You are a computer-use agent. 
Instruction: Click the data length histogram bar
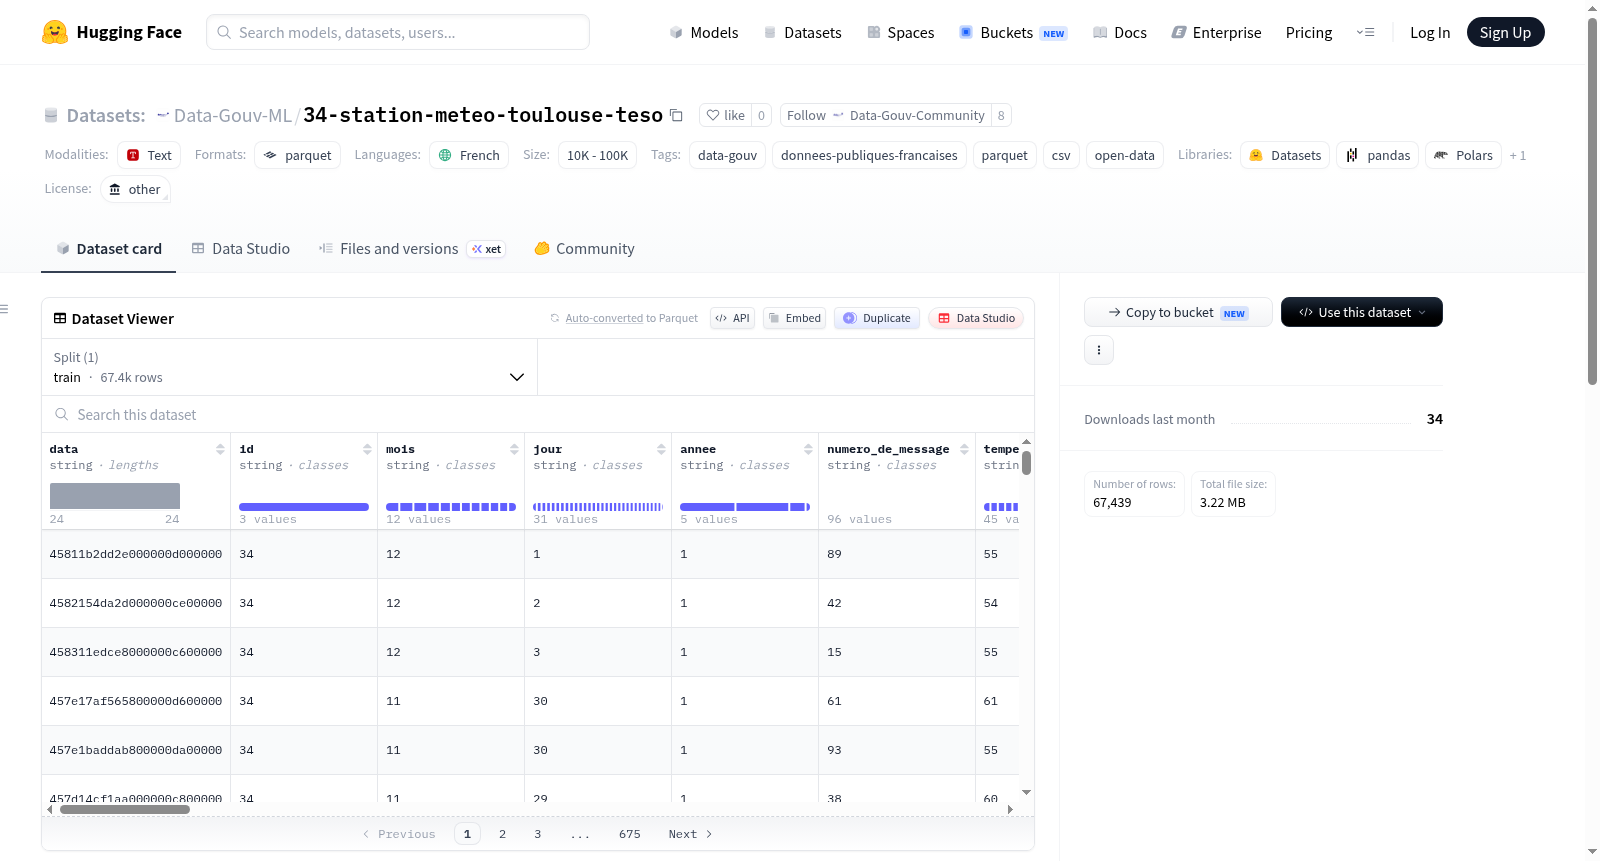point(115,496)
